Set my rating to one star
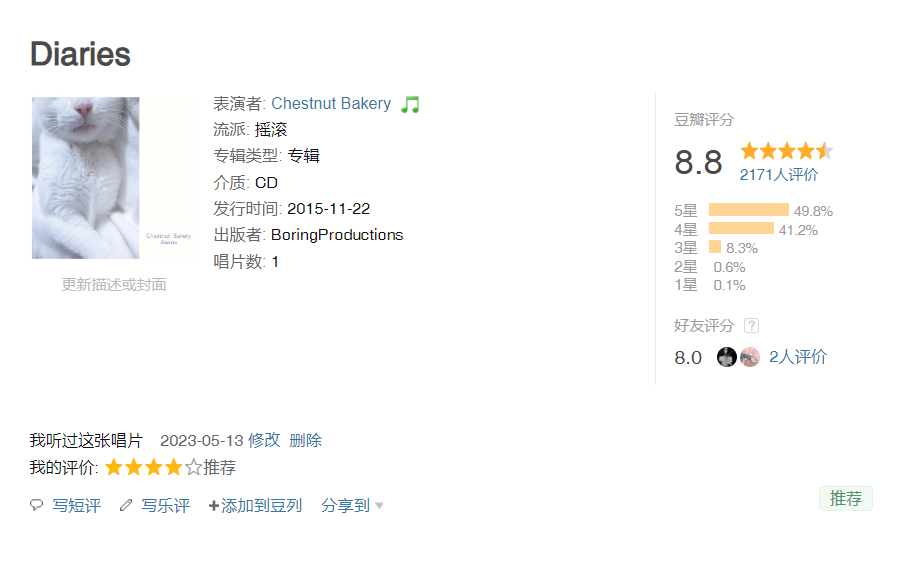This screenshot has height=566, width=910. tap(113, 467)
